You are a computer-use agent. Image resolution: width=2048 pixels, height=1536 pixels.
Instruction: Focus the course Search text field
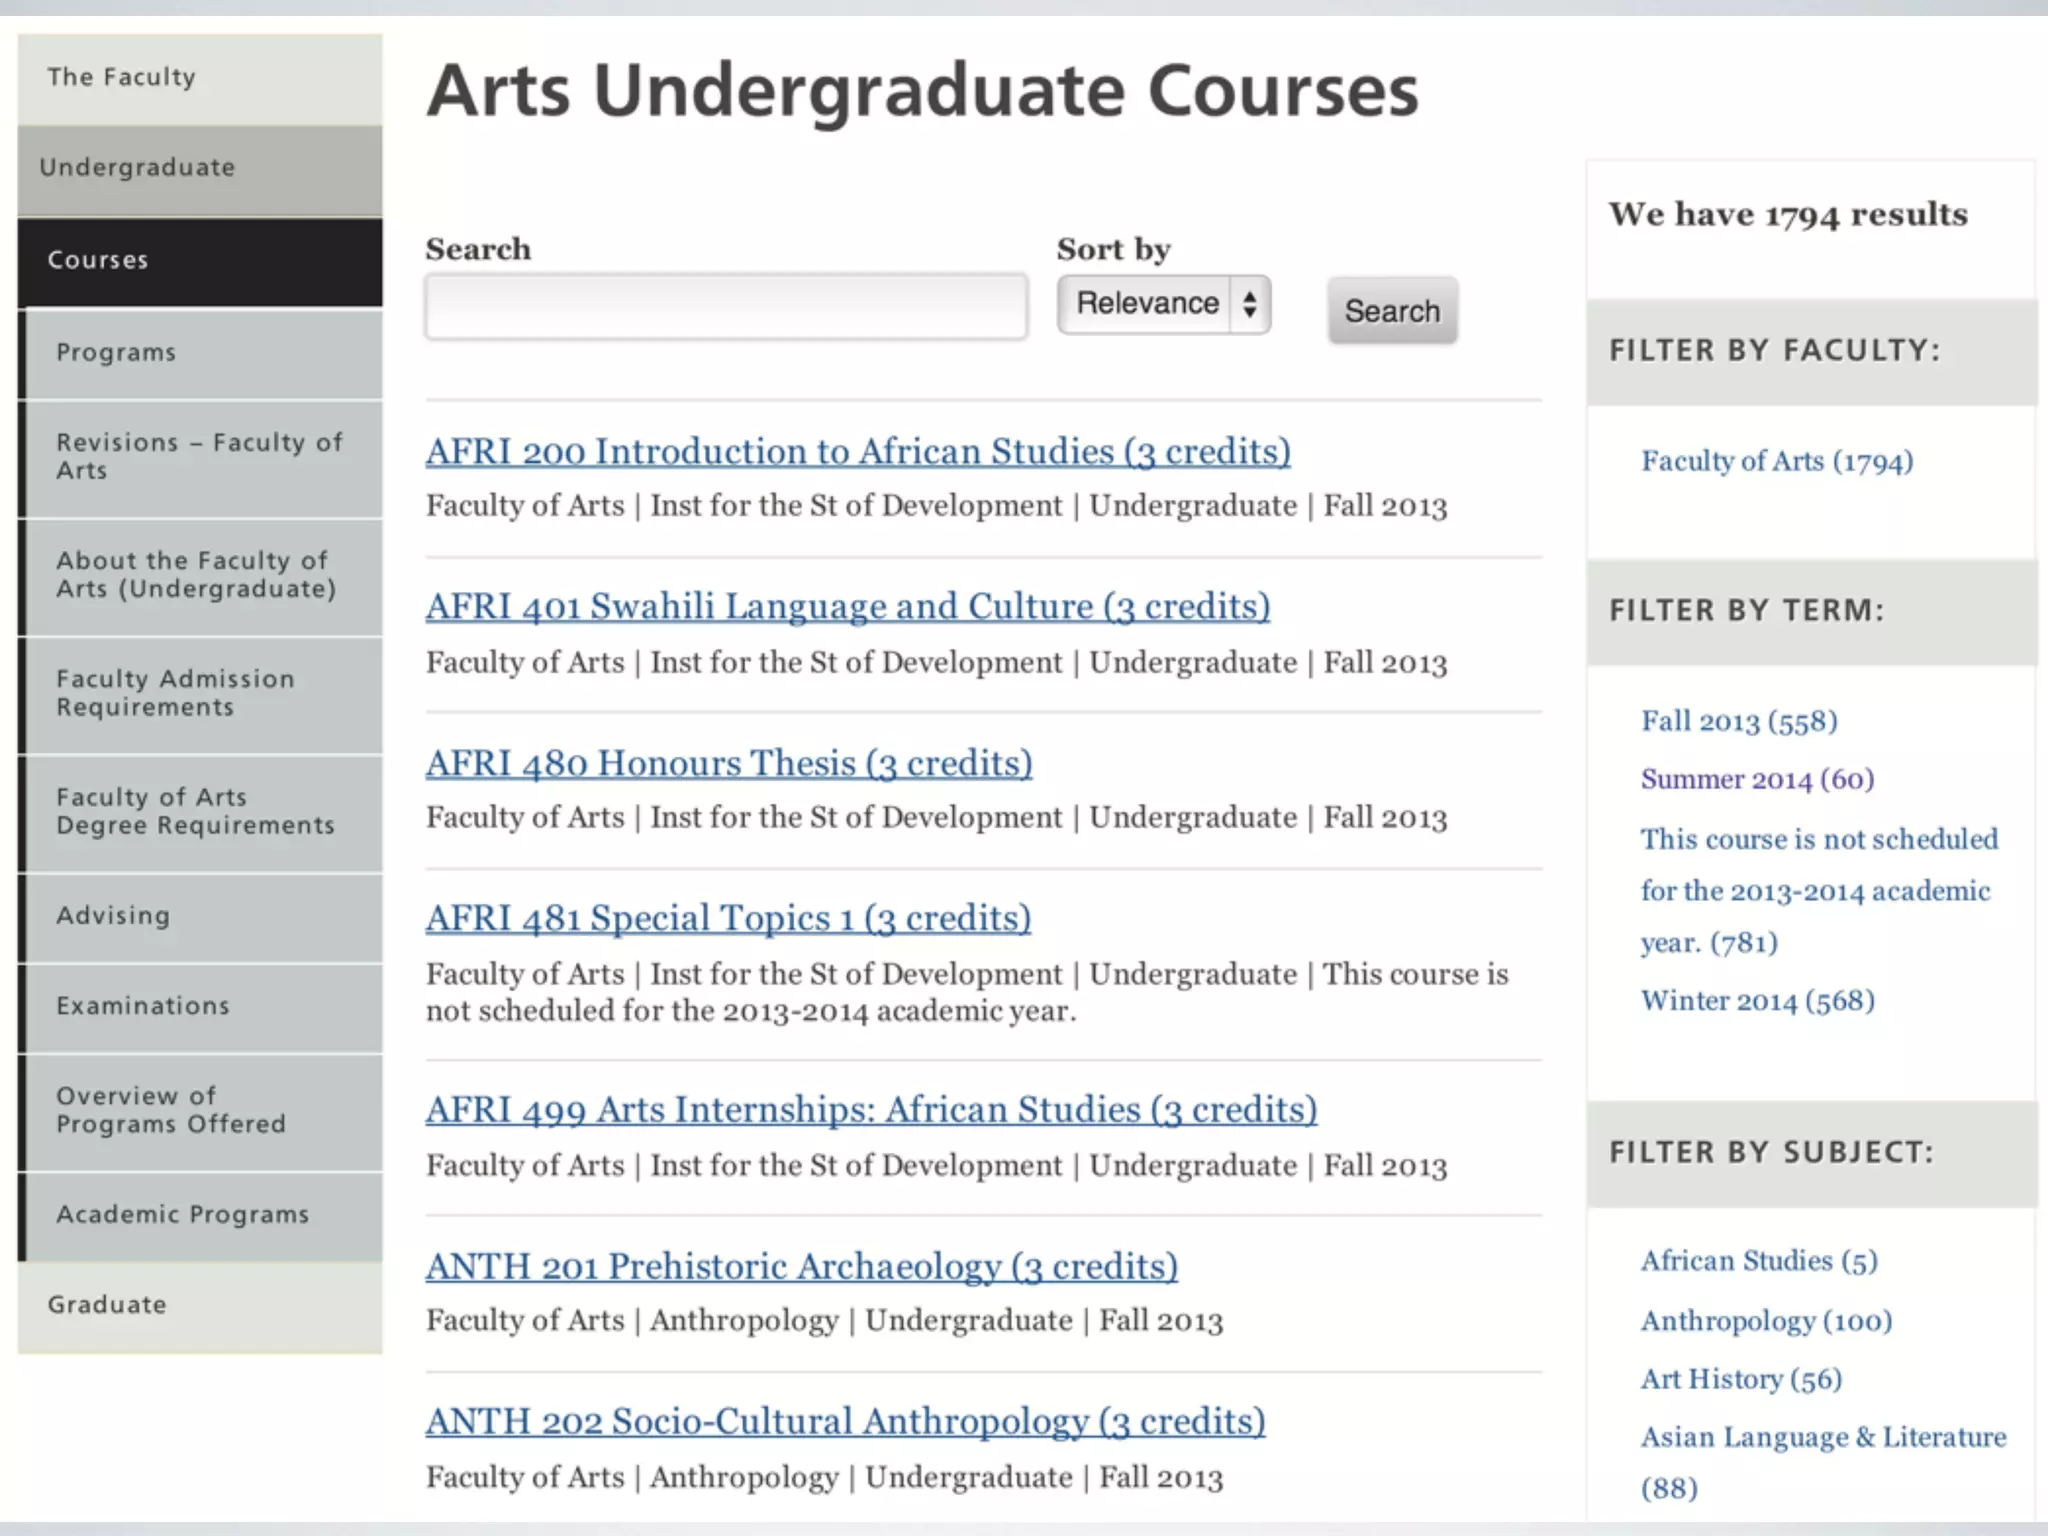pyautogui.click(x=726, y=307)
